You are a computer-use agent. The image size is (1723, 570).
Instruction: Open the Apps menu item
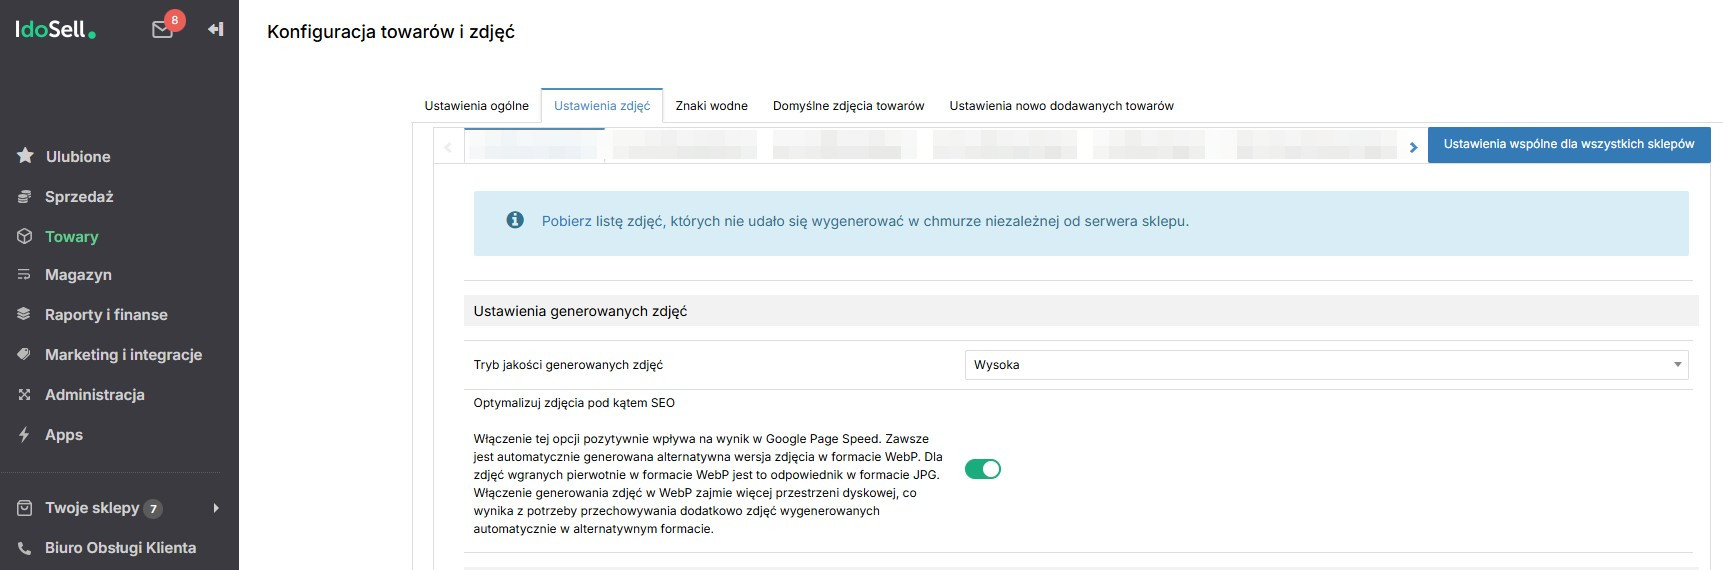pos(64,435)
